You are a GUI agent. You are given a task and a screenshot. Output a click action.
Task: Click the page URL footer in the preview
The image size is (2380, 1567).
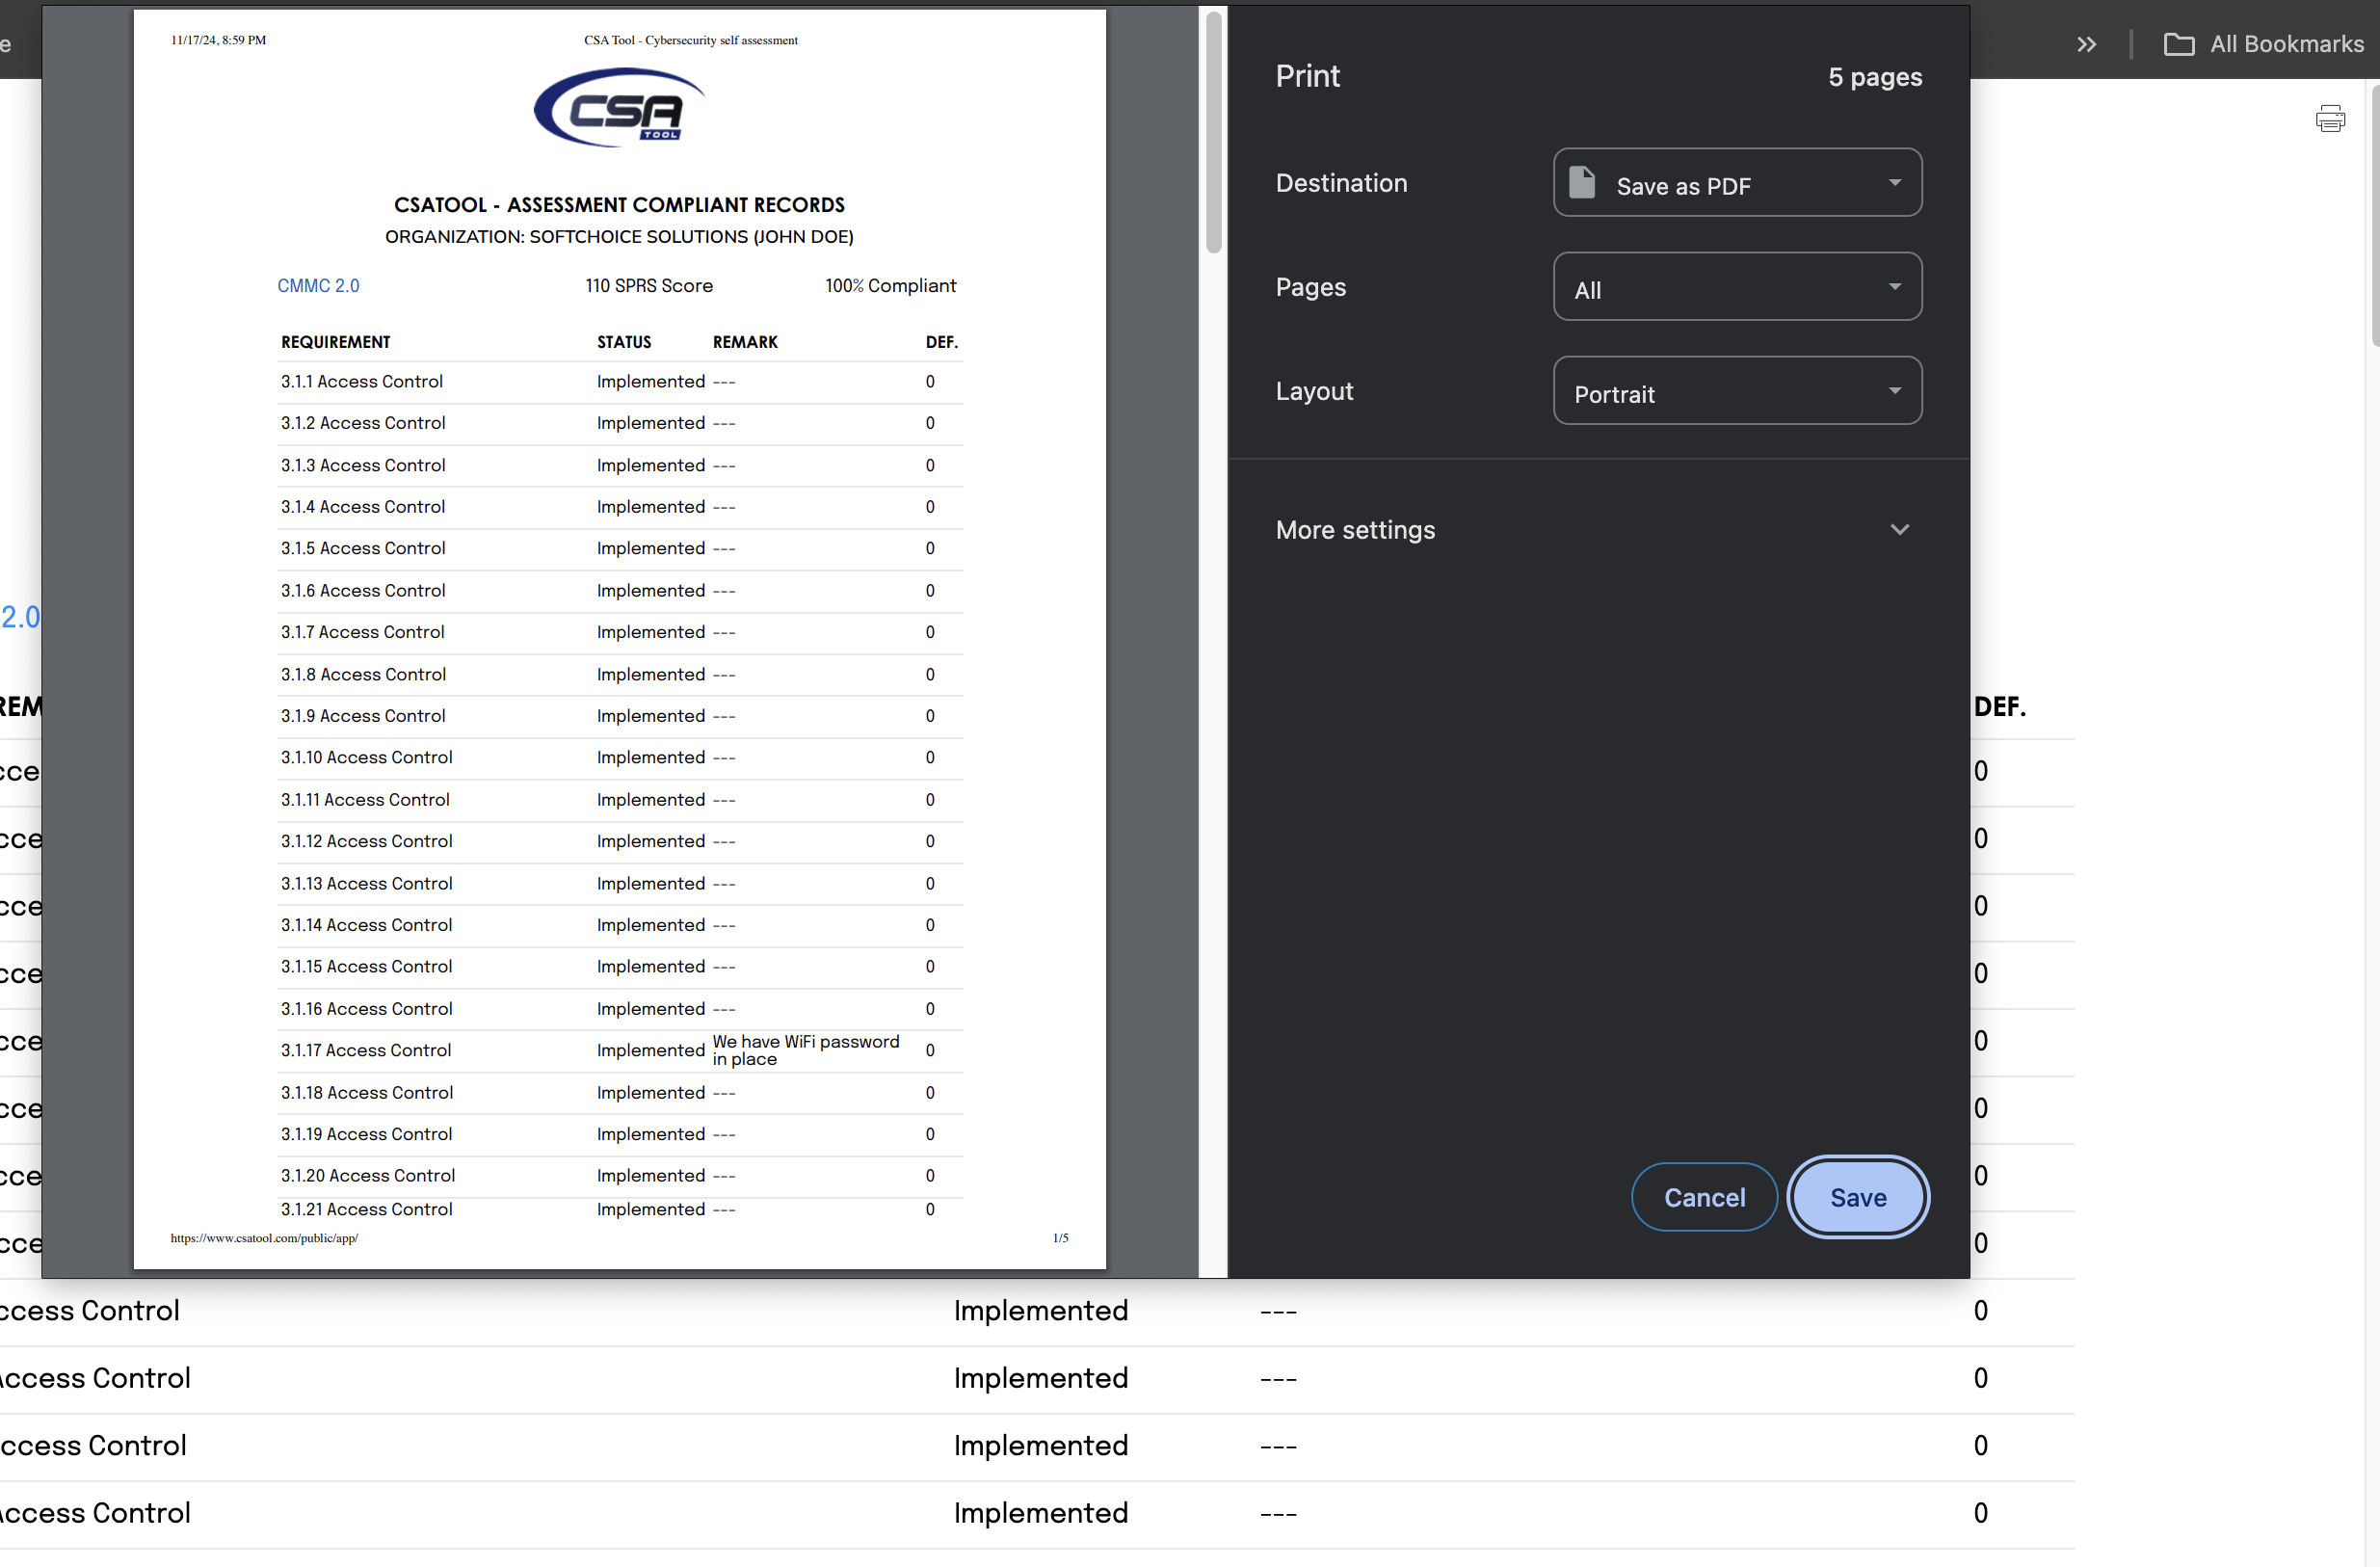(264, 1238)
